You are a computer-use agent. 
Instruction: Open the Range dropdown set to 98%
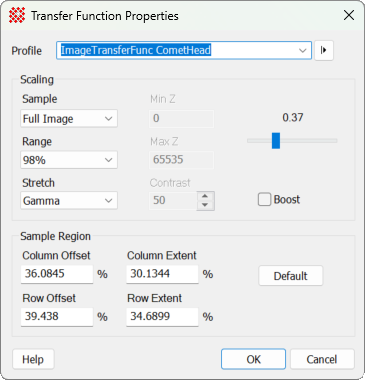click(69, 160)
